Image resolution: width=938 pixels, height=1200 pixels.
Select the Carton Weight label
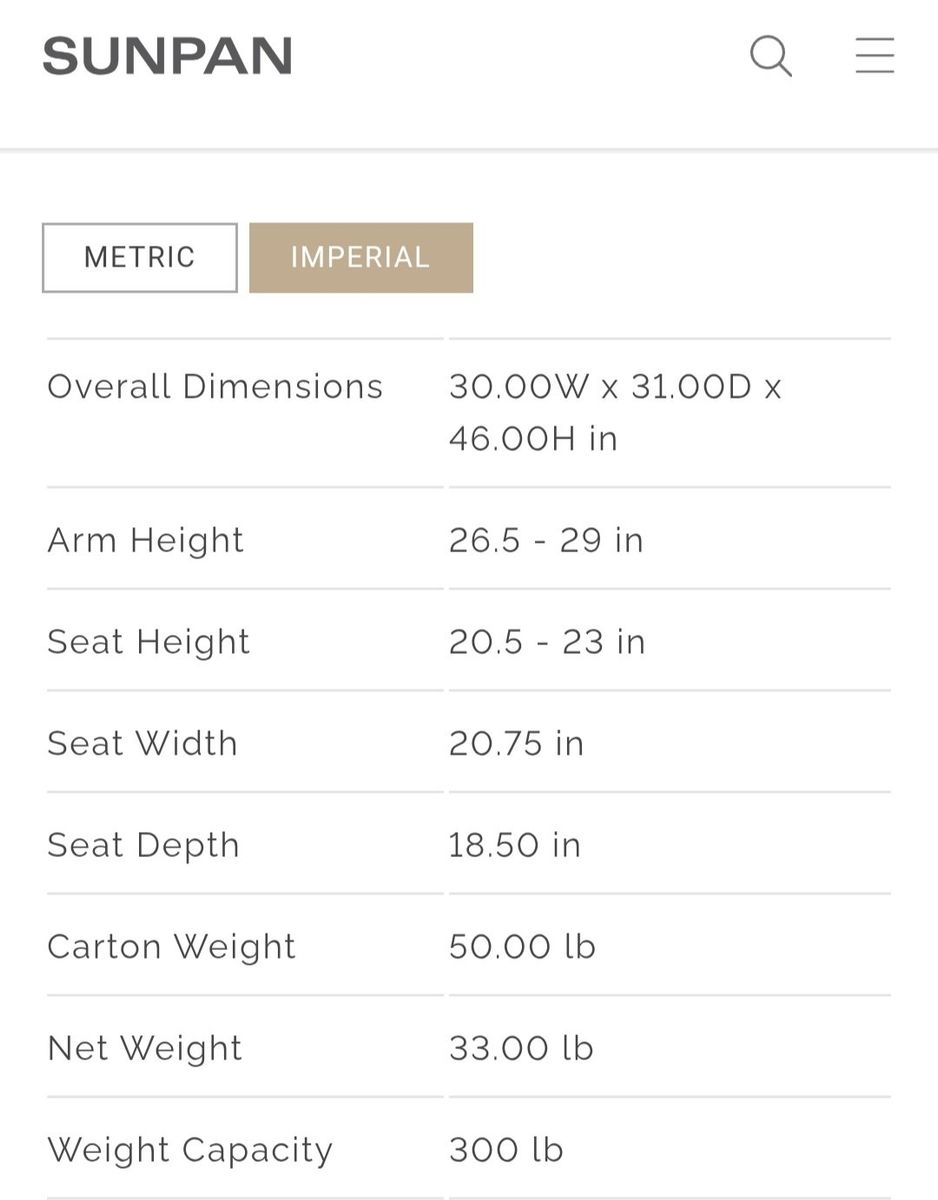(172, 947)
